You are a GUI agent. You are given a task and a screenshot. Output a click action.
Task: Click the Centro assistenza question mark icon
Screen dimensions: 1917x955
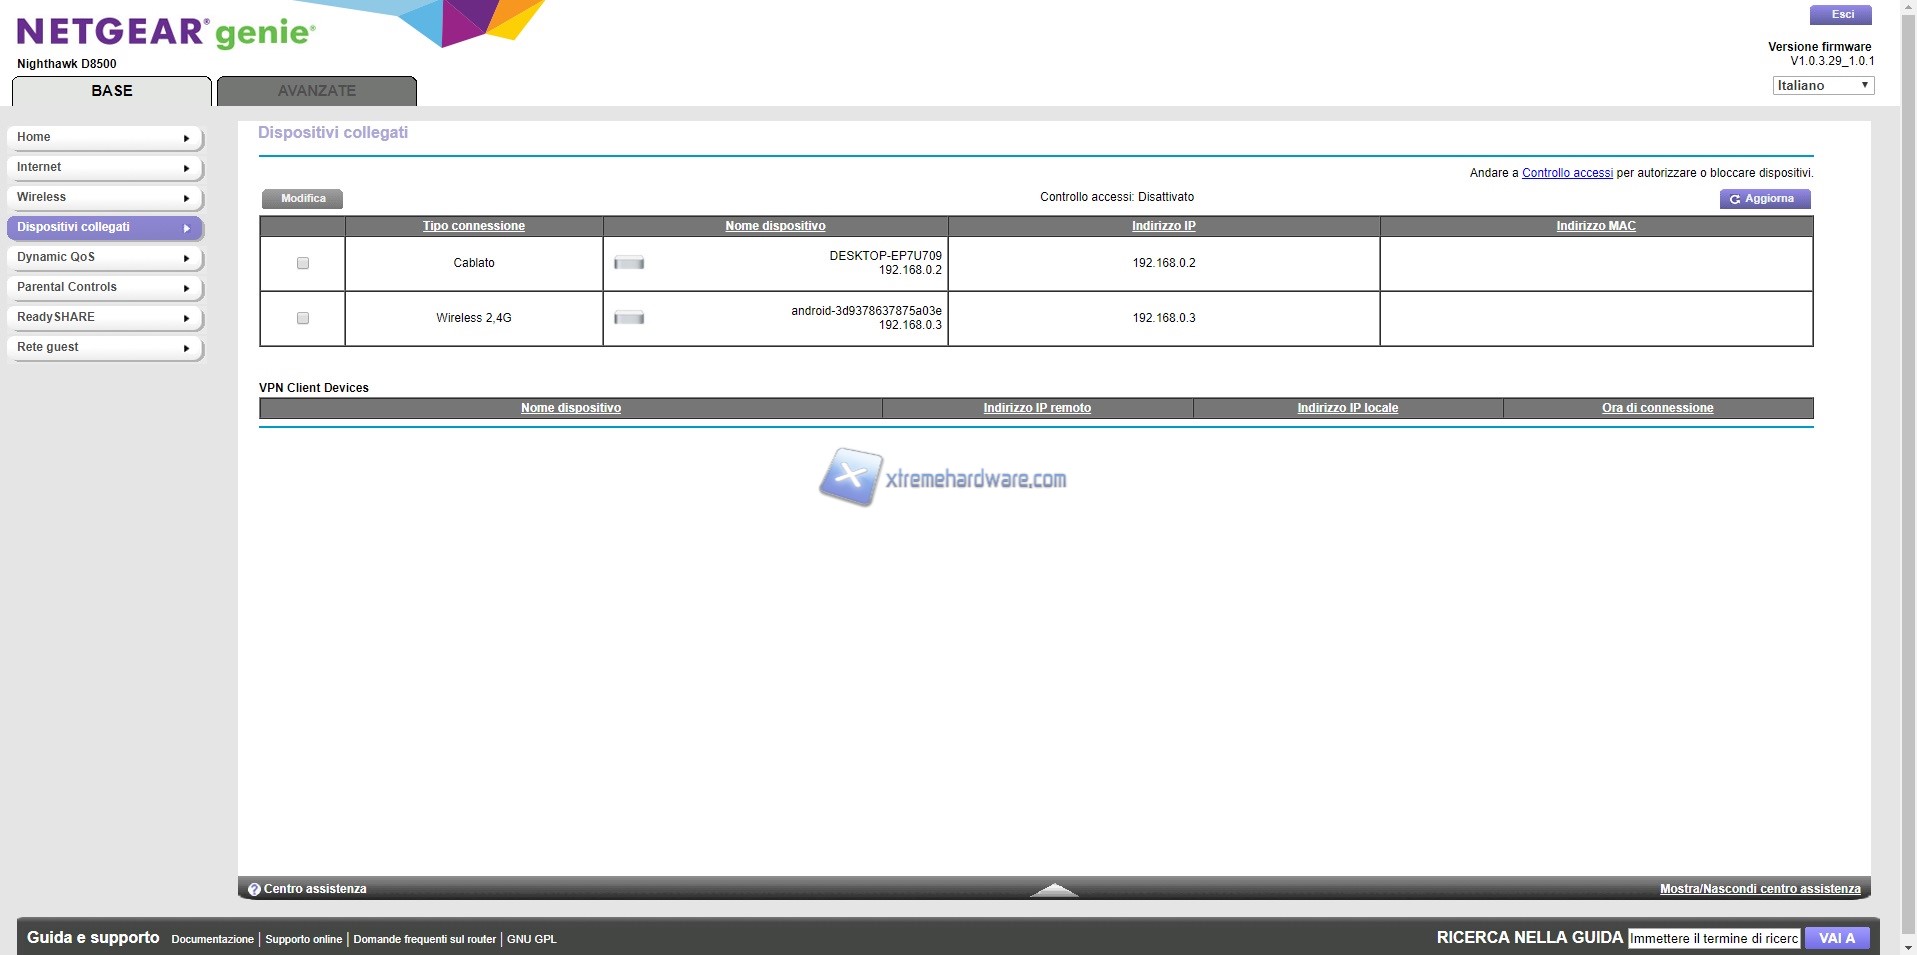point(254,889)
